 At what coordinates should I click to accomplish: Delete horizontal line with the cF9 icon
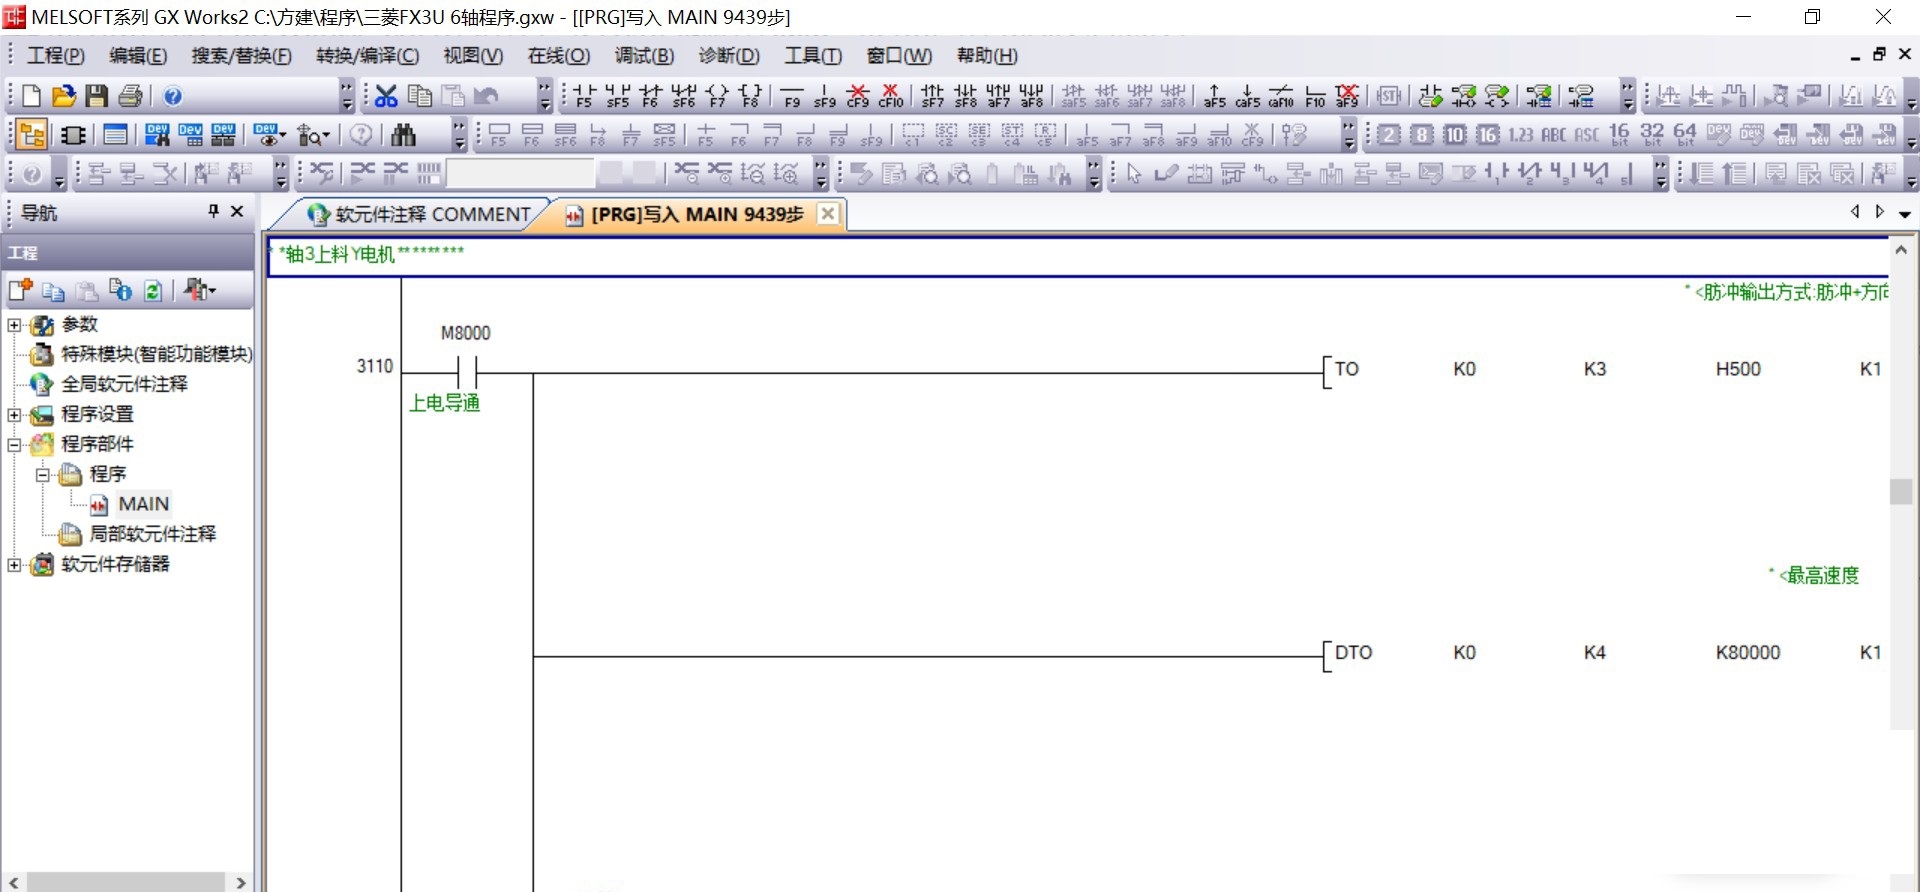point(858,96)
